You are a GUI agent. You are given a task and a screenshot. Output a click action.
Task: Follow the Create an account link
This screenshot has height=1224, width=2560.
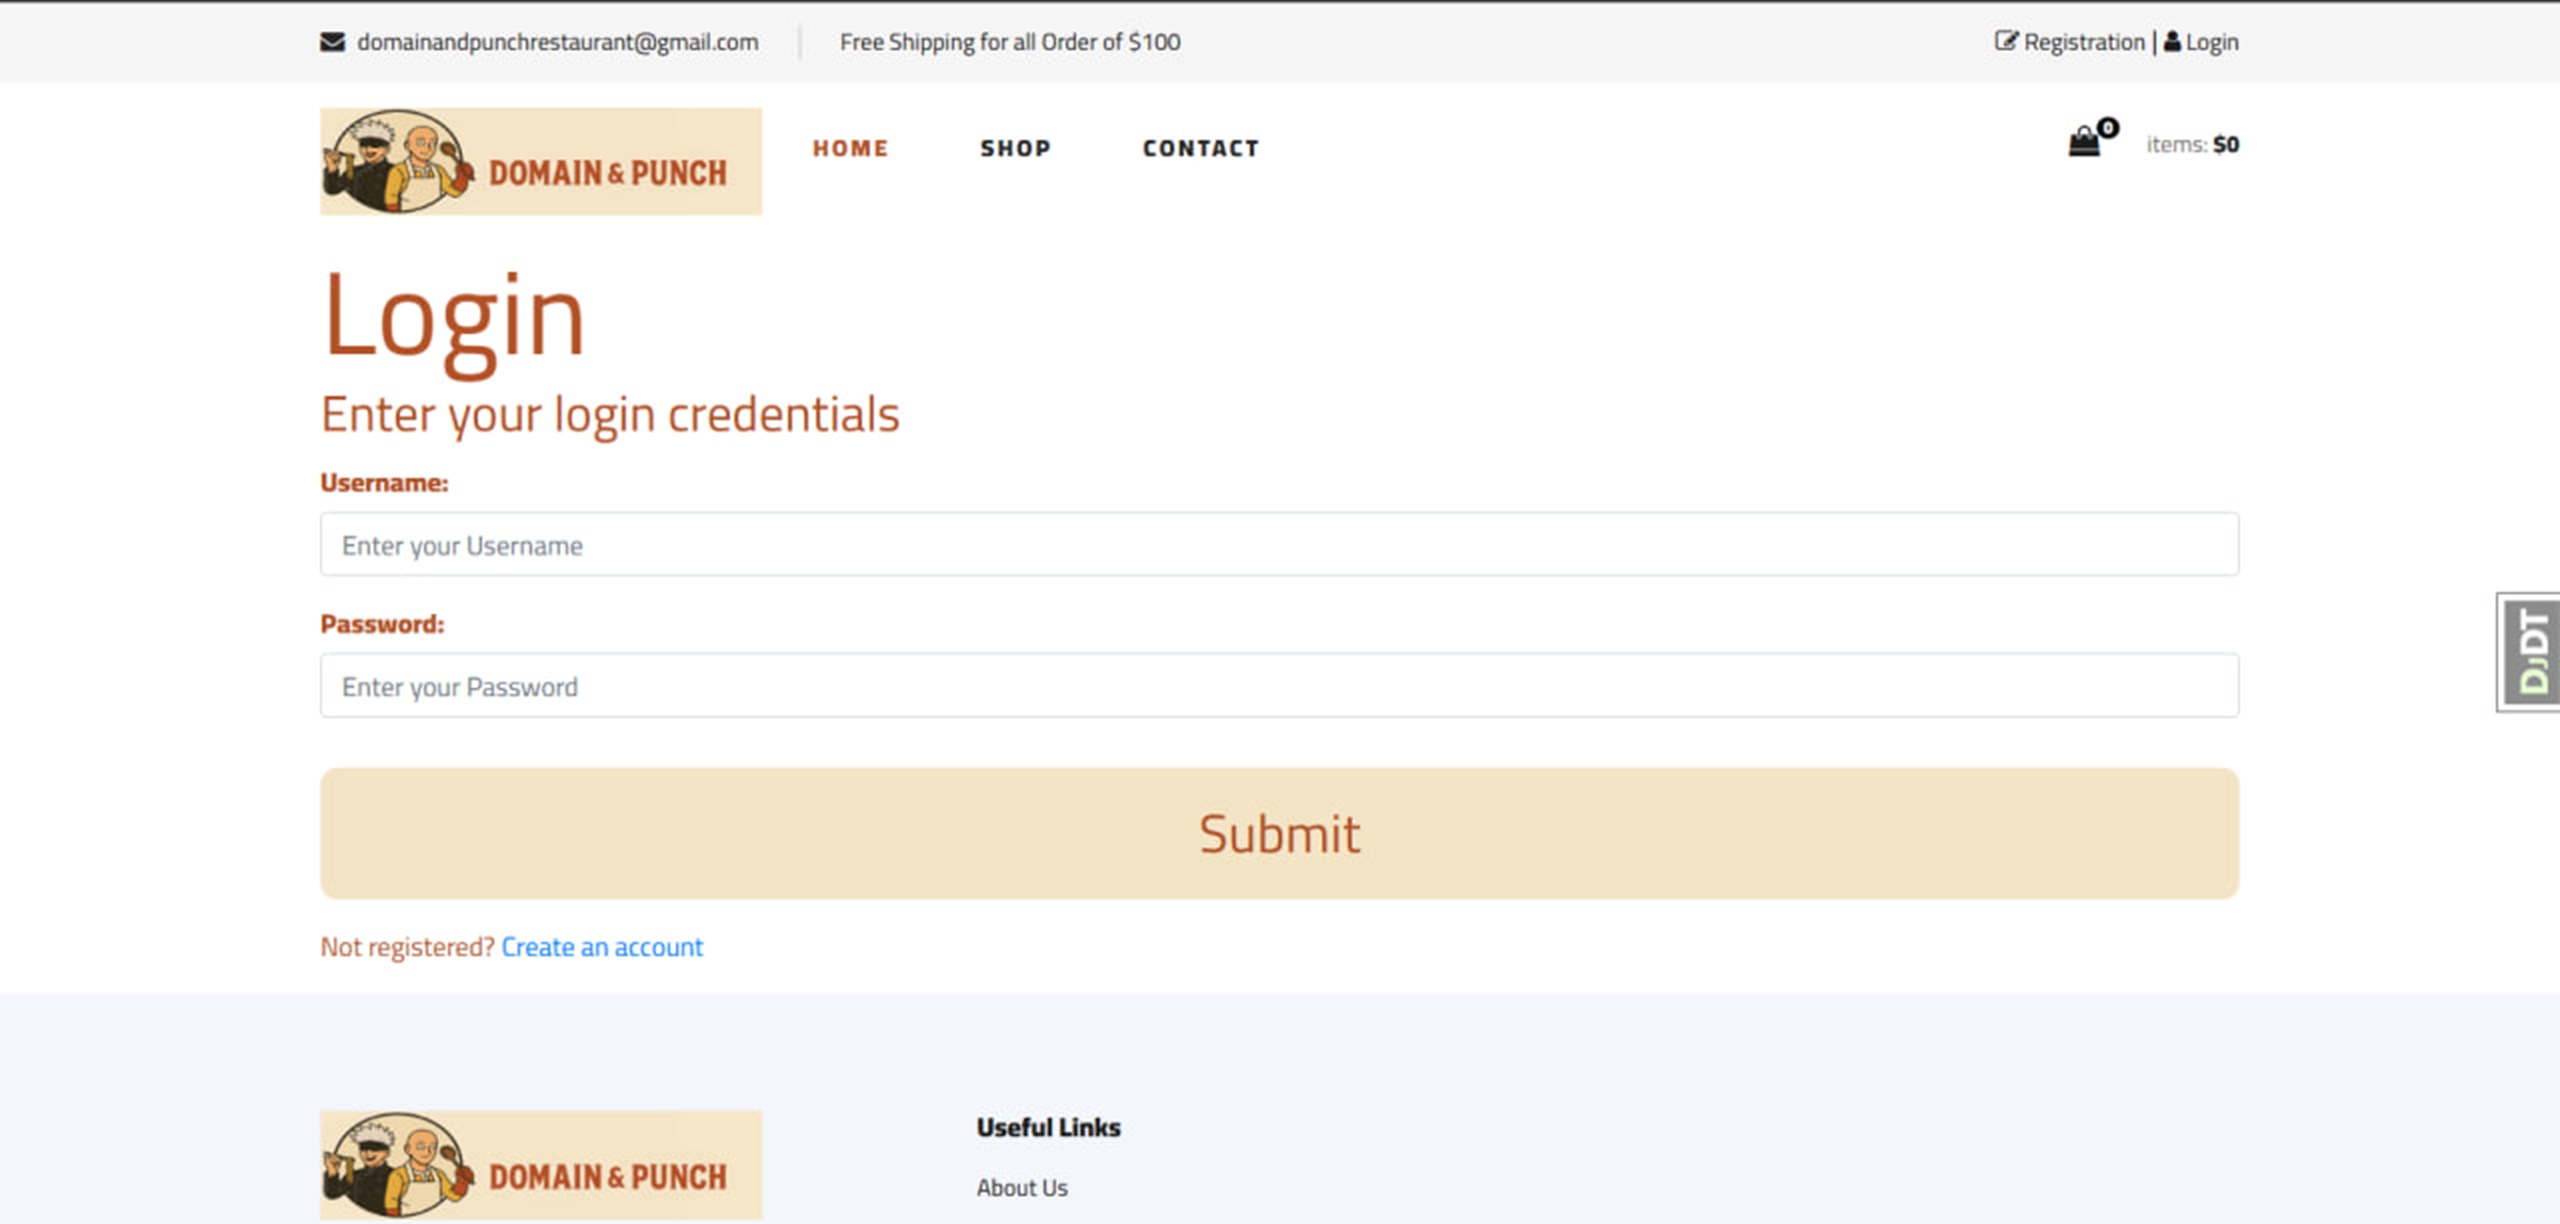point(602,947)
